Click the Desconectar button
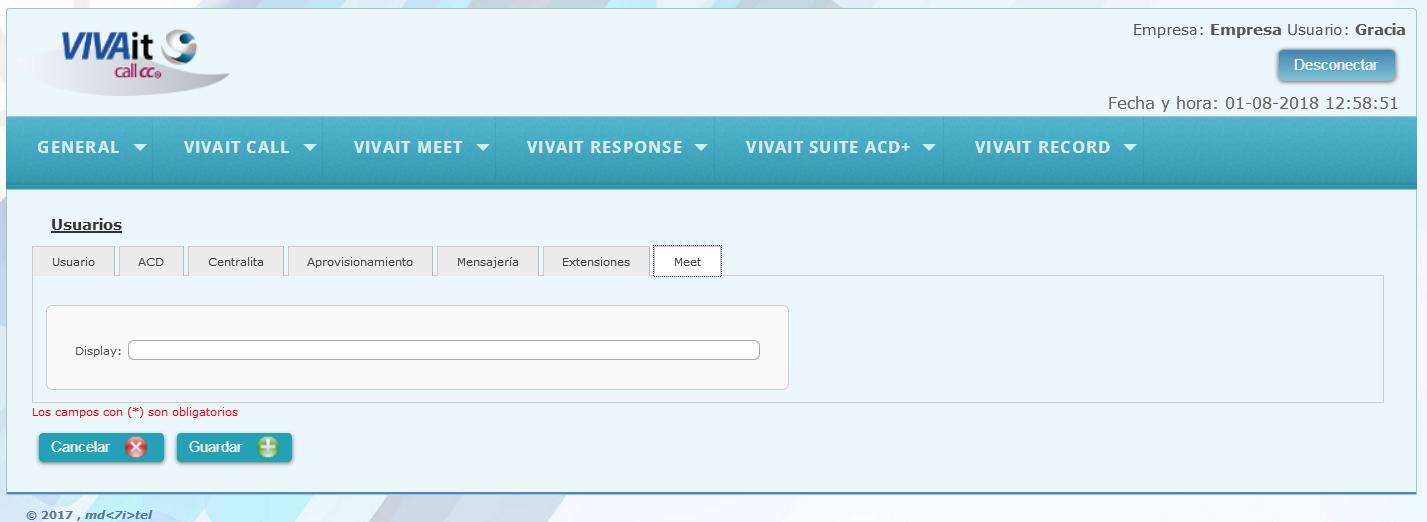The height and width of the screenshot is (522, 1427). [1336, 65]
